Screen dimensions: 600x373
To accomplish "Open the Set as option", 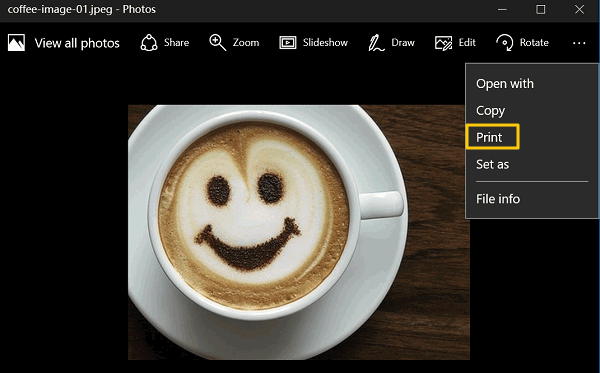I will [x=492, y=165].
